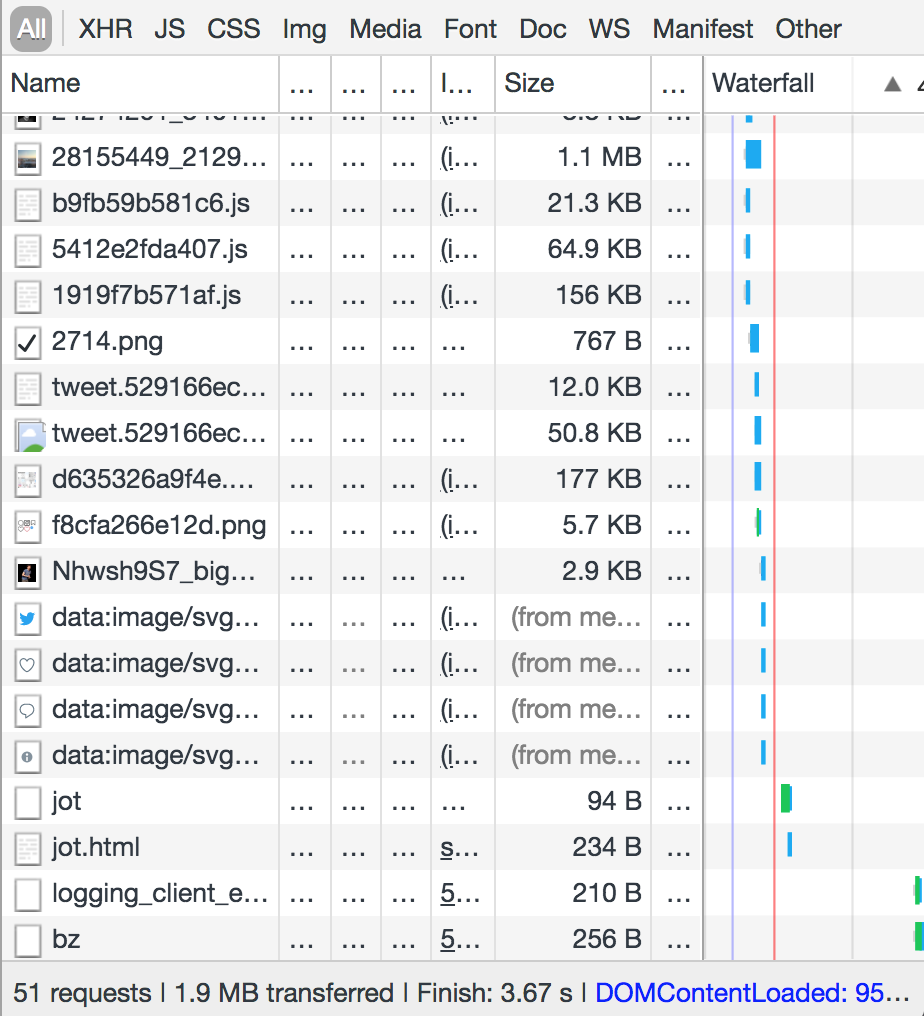Image resolution: width=924 pixels, height=1016 pixels.
Task: Click image thumbnail icon for 28155449_2129 row
Action: tap(27, 157)
